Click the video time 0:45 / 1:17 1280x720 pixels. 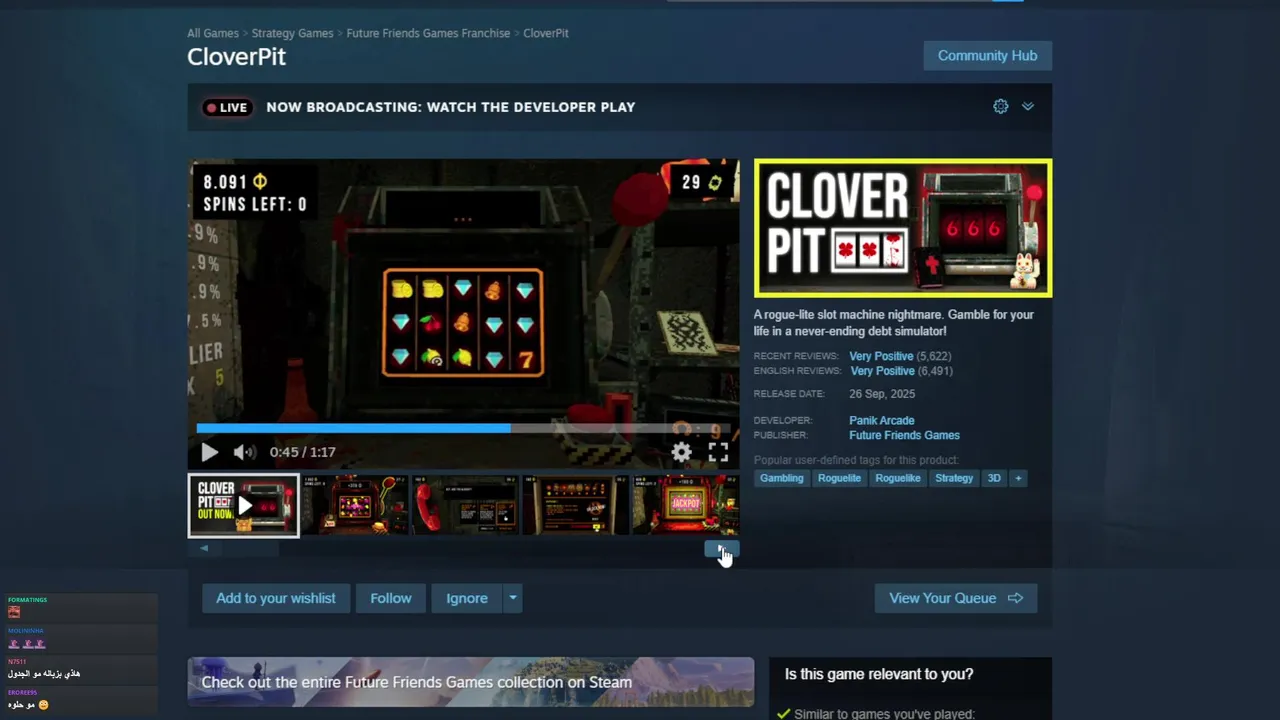click(x=302, y=452)
